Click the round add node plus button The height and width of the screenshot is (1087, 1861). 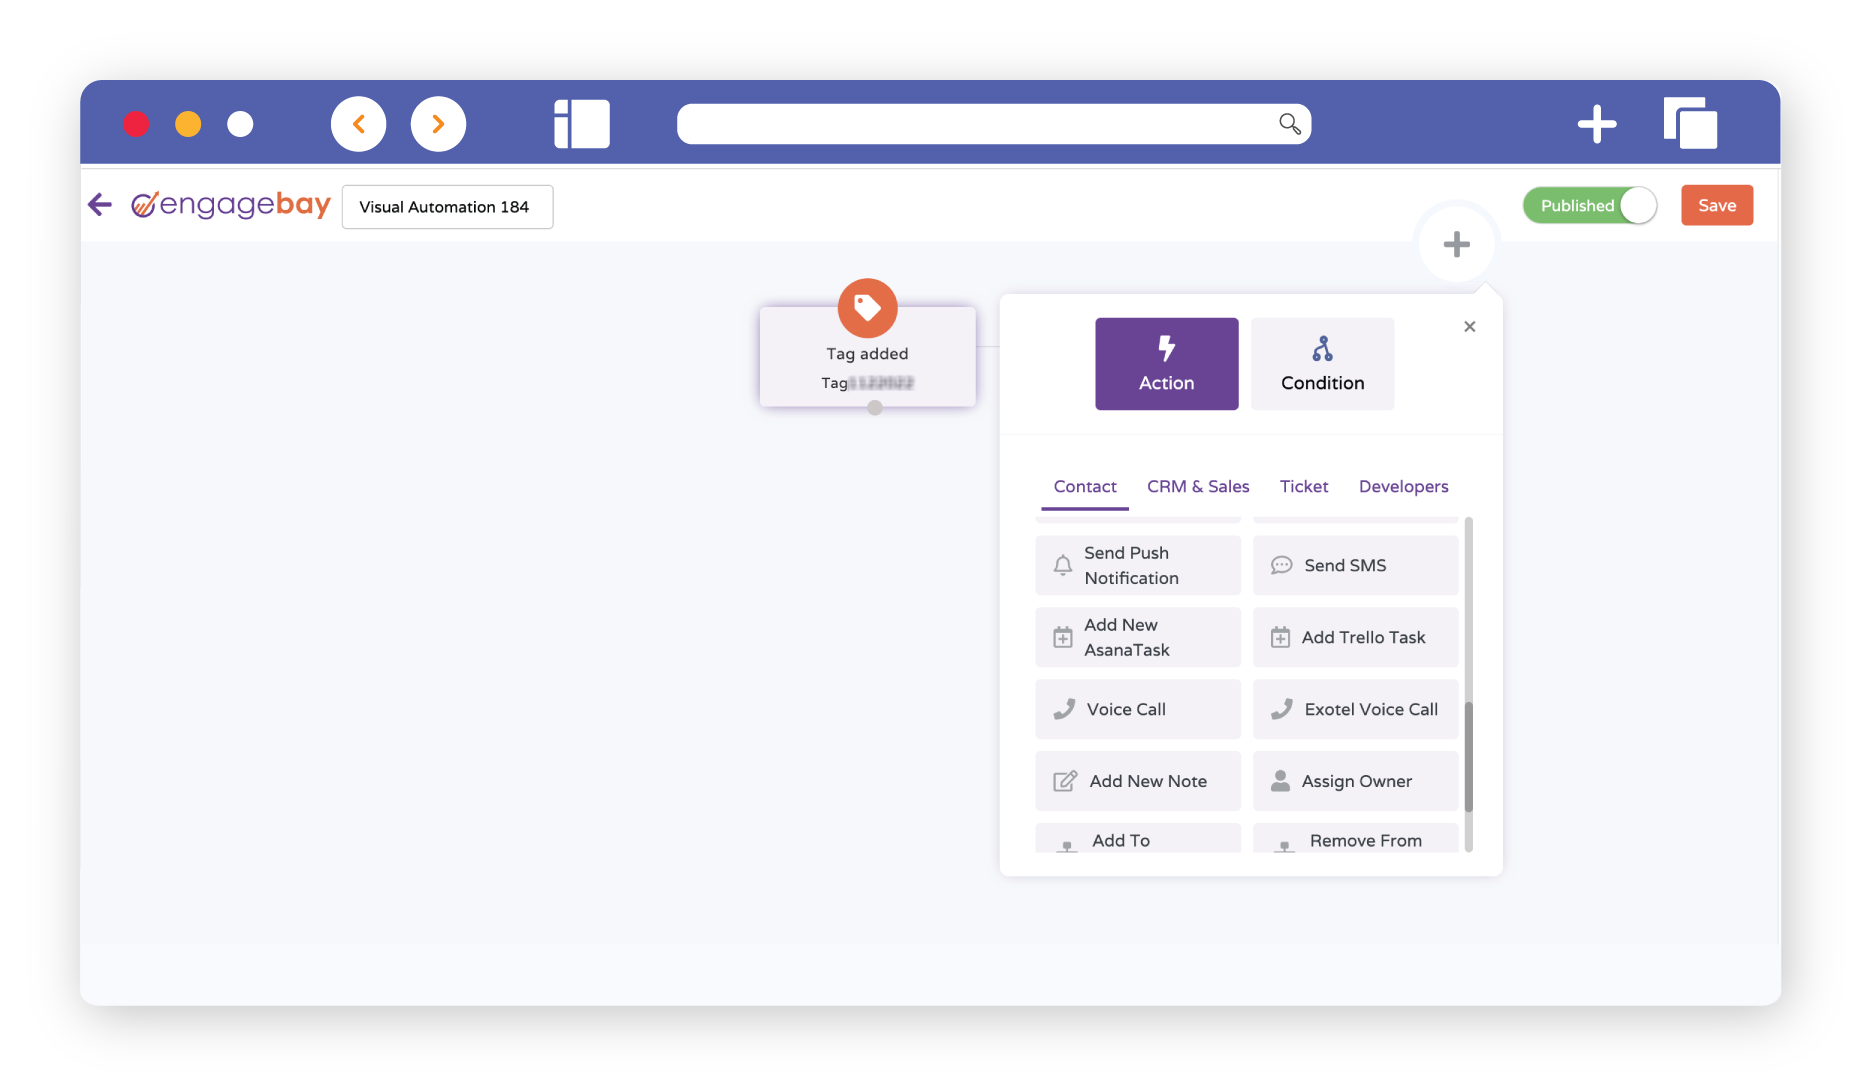1456,244
